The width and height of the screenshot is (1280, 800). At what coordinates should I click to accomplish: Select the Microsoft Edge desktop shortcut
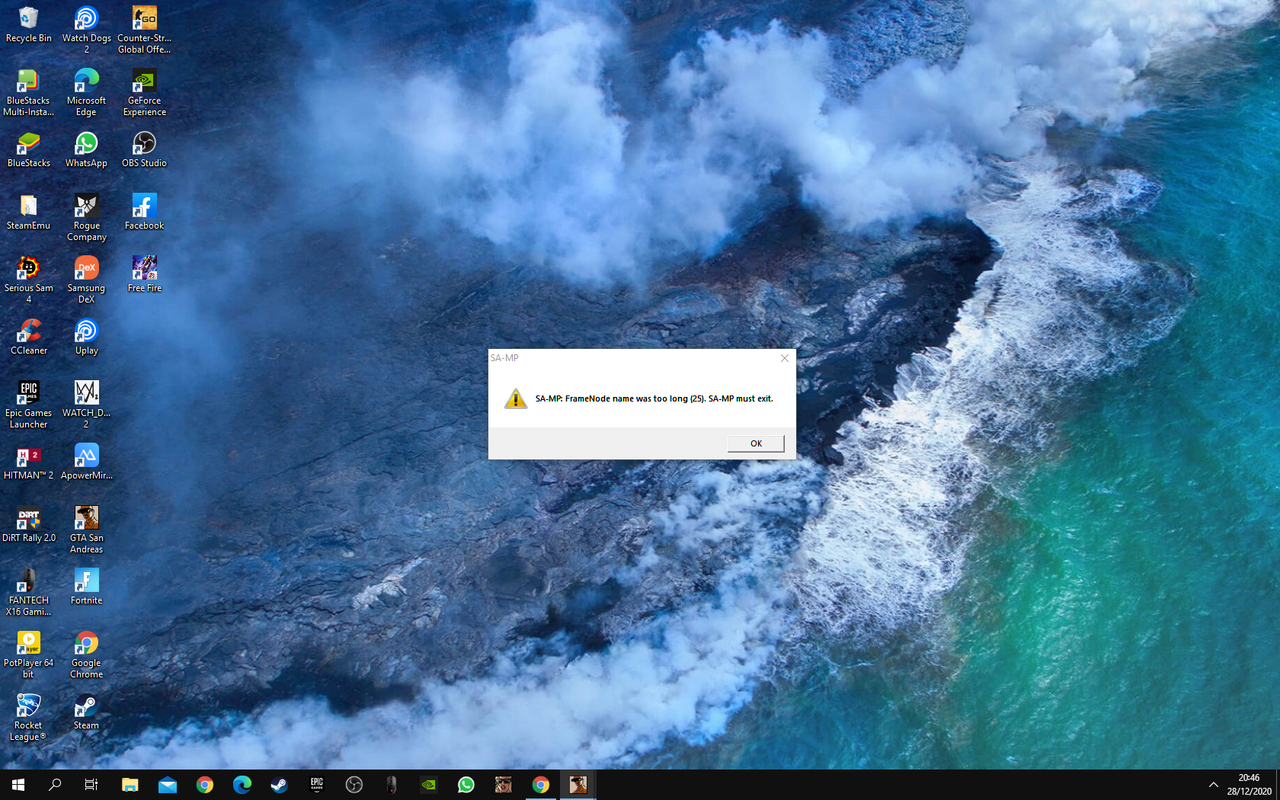point(86,93)
